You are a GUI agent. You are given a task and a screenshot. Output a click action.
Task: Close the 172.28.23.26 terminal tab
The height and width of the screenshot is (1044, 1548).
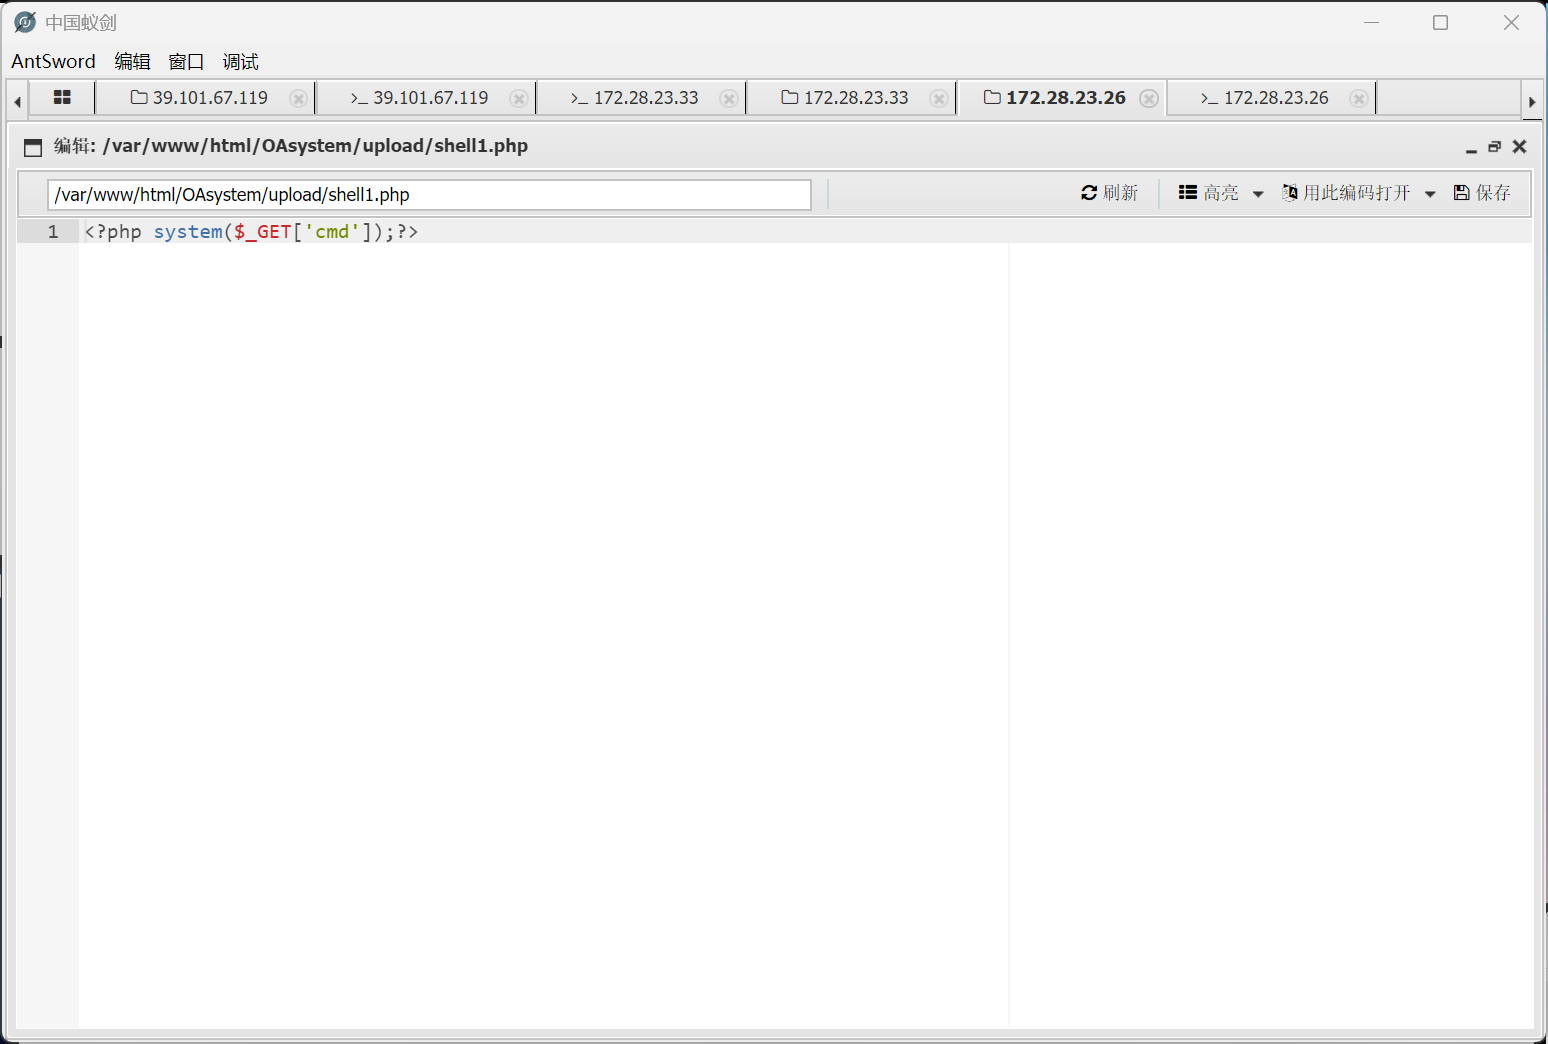1359,98
